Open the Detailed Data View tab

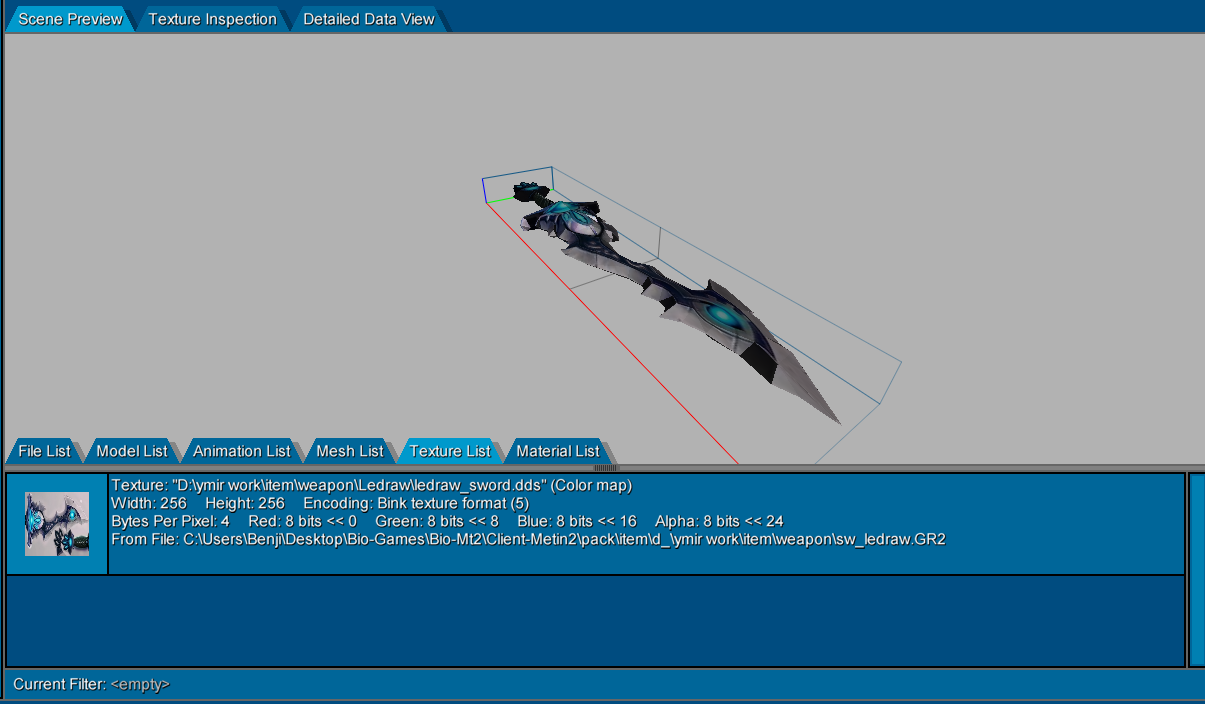pyautogui.click(x=369, y=19)
